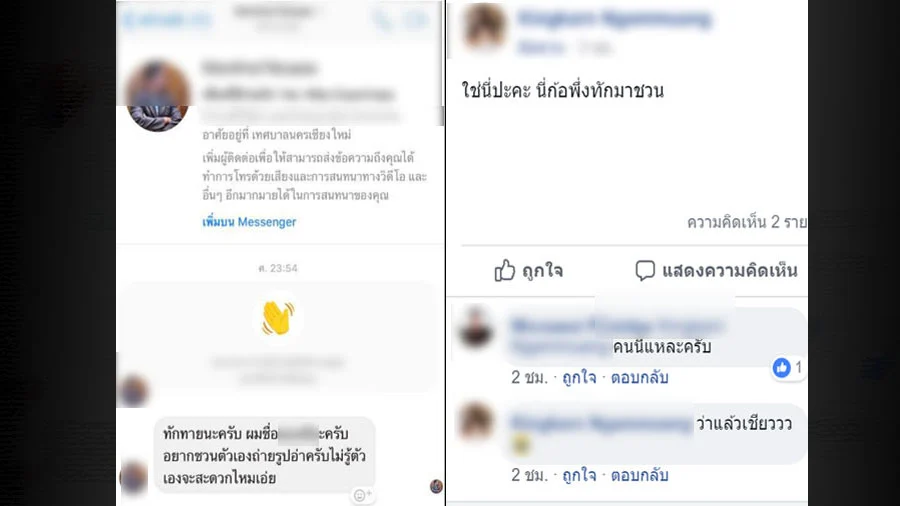Click the back arrow in the chat header
The image size is (900, 506).
pos(130,21)
